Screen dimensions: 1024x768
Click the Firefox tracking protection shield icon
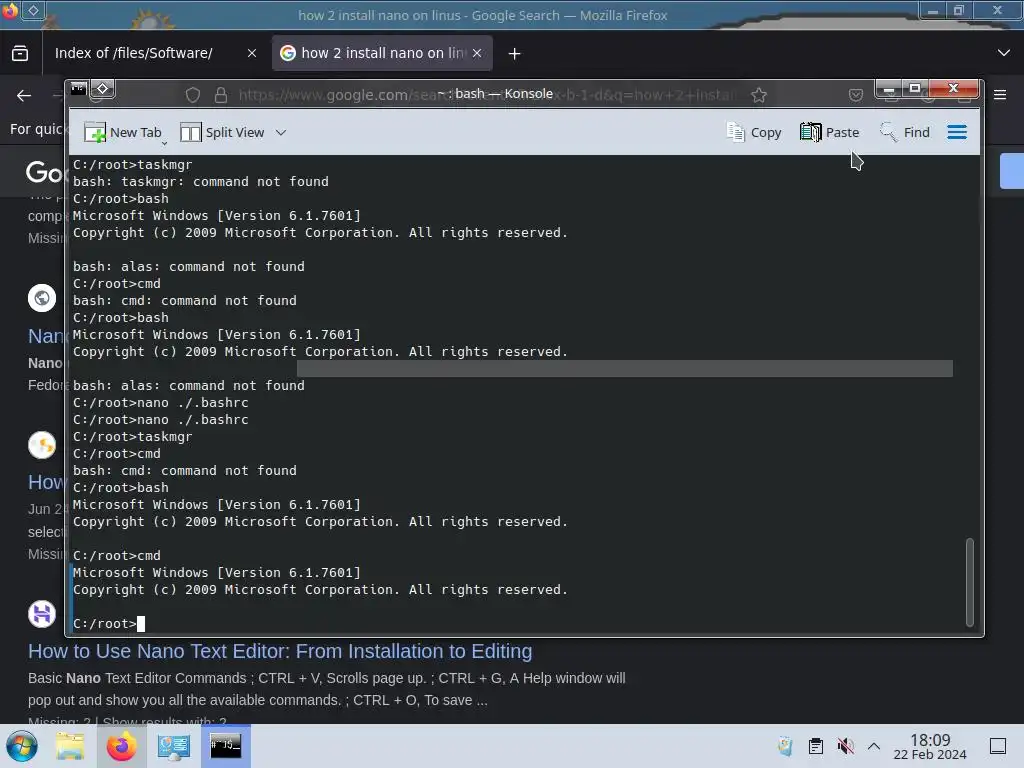click(193, 95)
